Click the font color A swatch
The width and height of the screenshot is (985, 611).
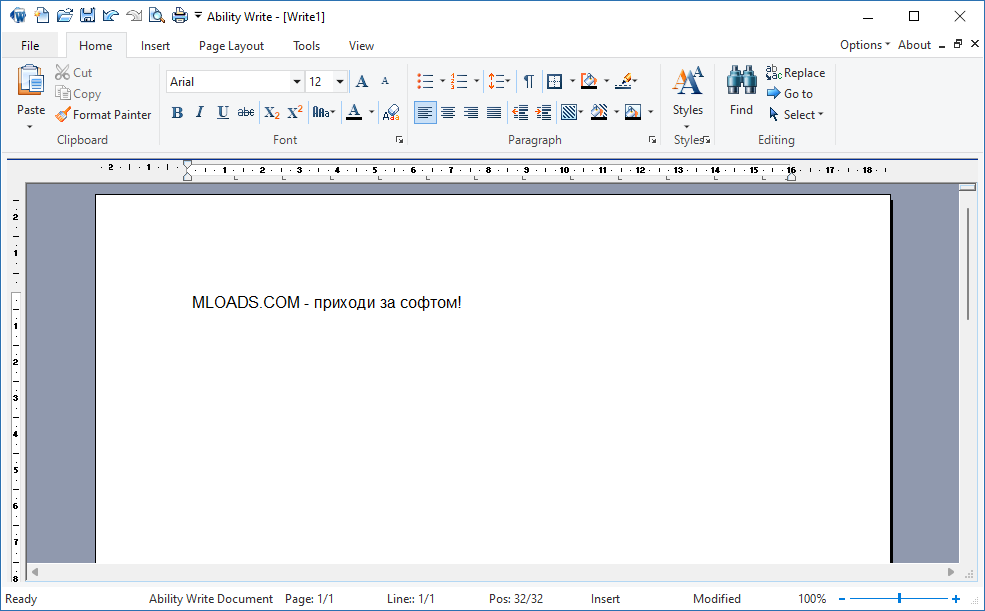[354, 112]
